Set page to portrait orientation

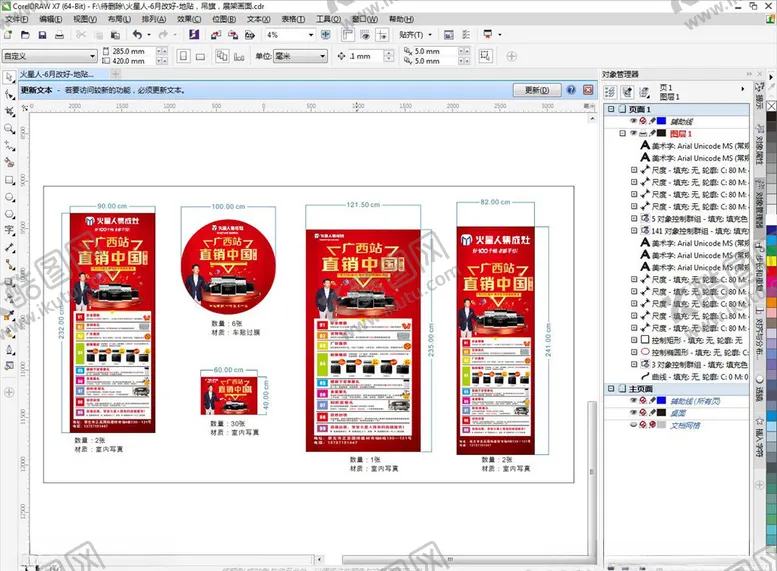183,56
